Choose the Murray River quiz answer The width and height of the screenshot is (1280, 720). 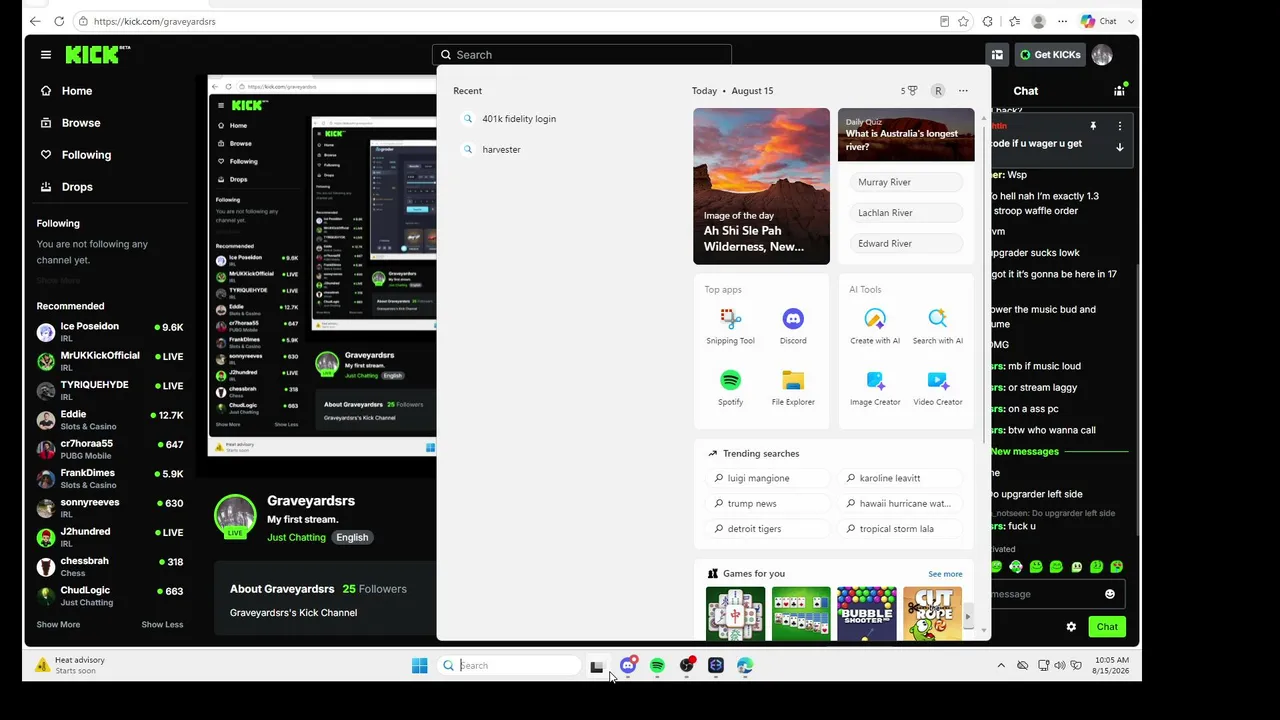click(906, 182)
